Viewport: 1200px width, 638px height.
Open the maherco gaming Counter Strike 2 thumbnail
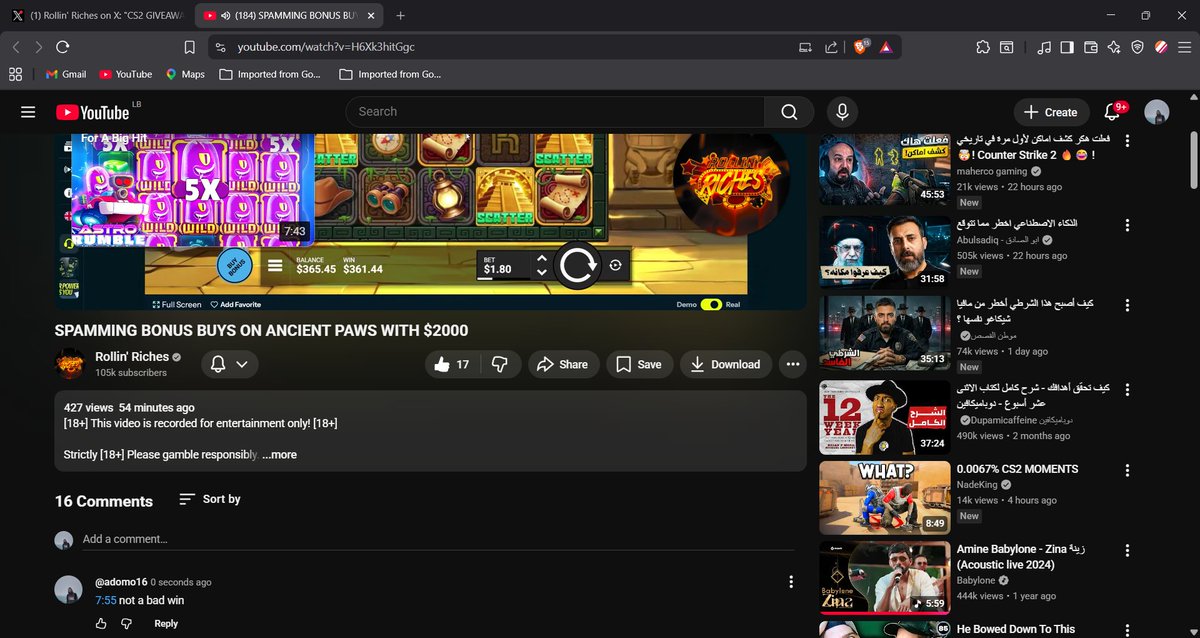pos(885,169)
